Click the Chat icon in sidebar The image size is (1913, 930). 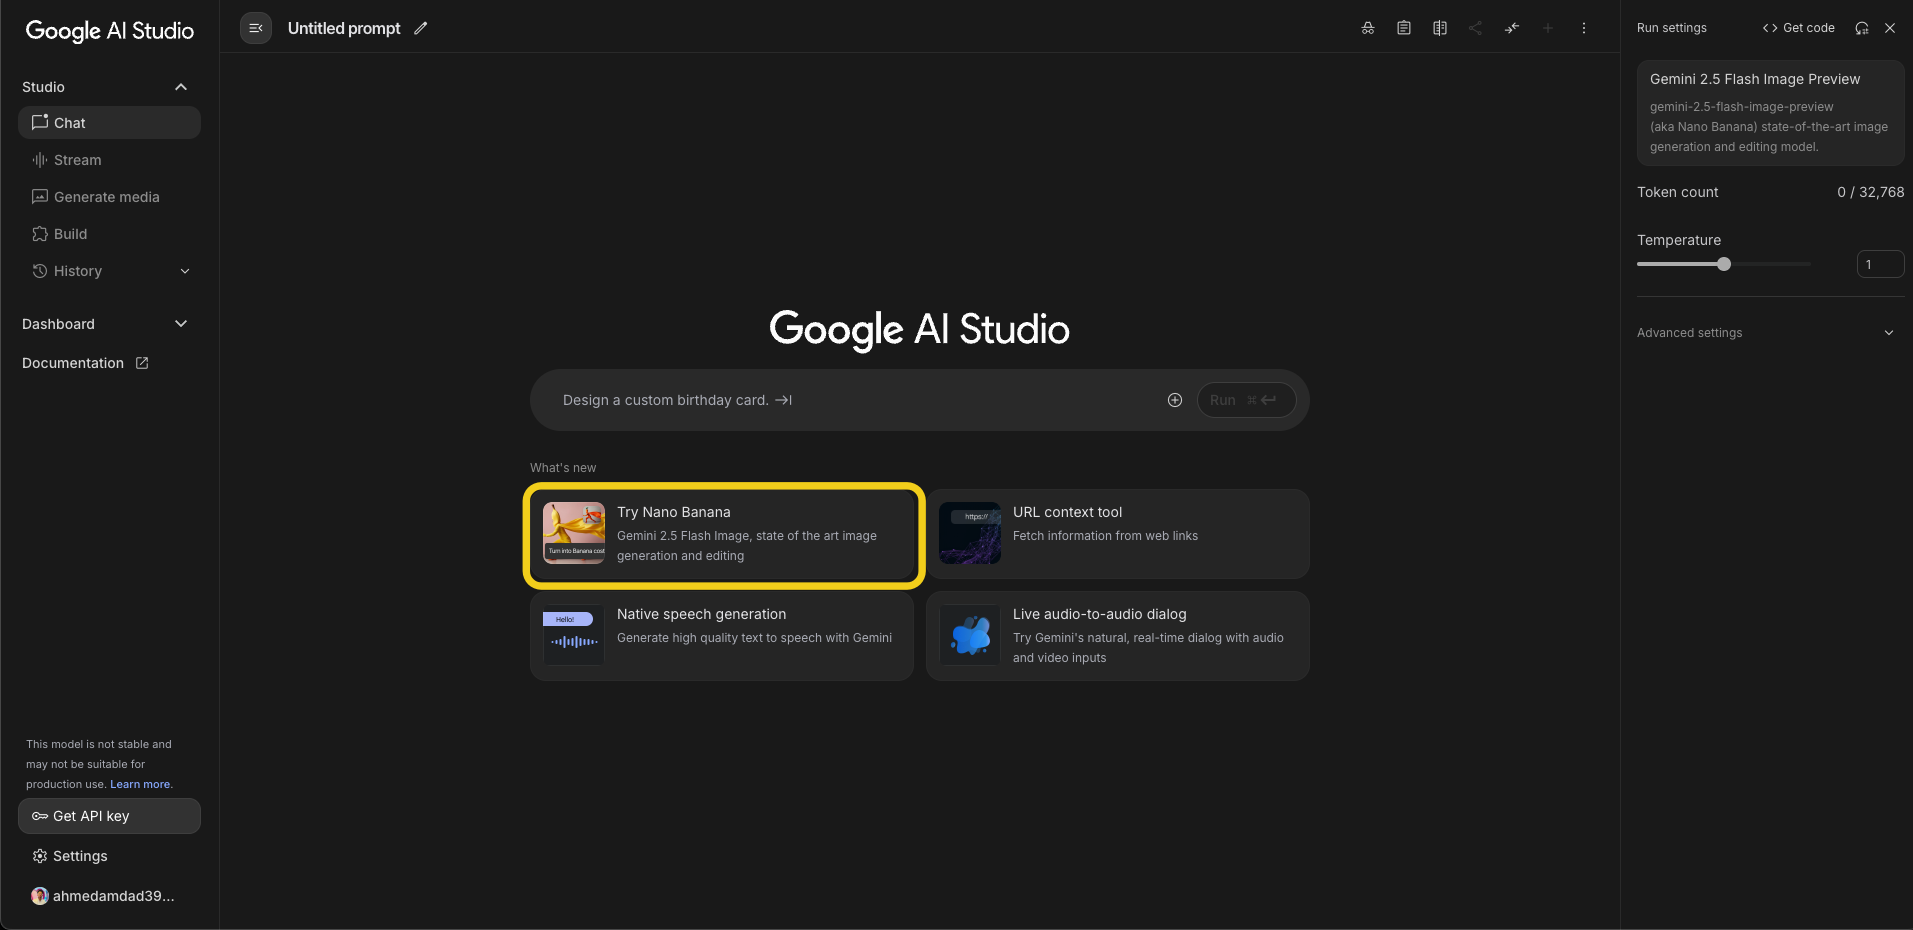point(40,122)
